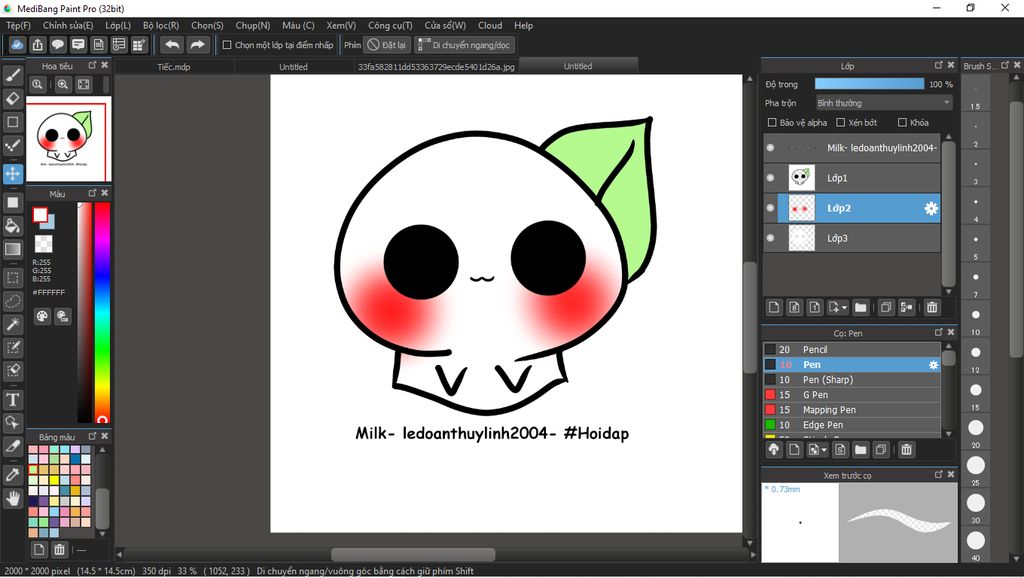Click the navigator thumbnail preview
The height and width of the screenshot is (578, 1024).
[x=68, y=139]
